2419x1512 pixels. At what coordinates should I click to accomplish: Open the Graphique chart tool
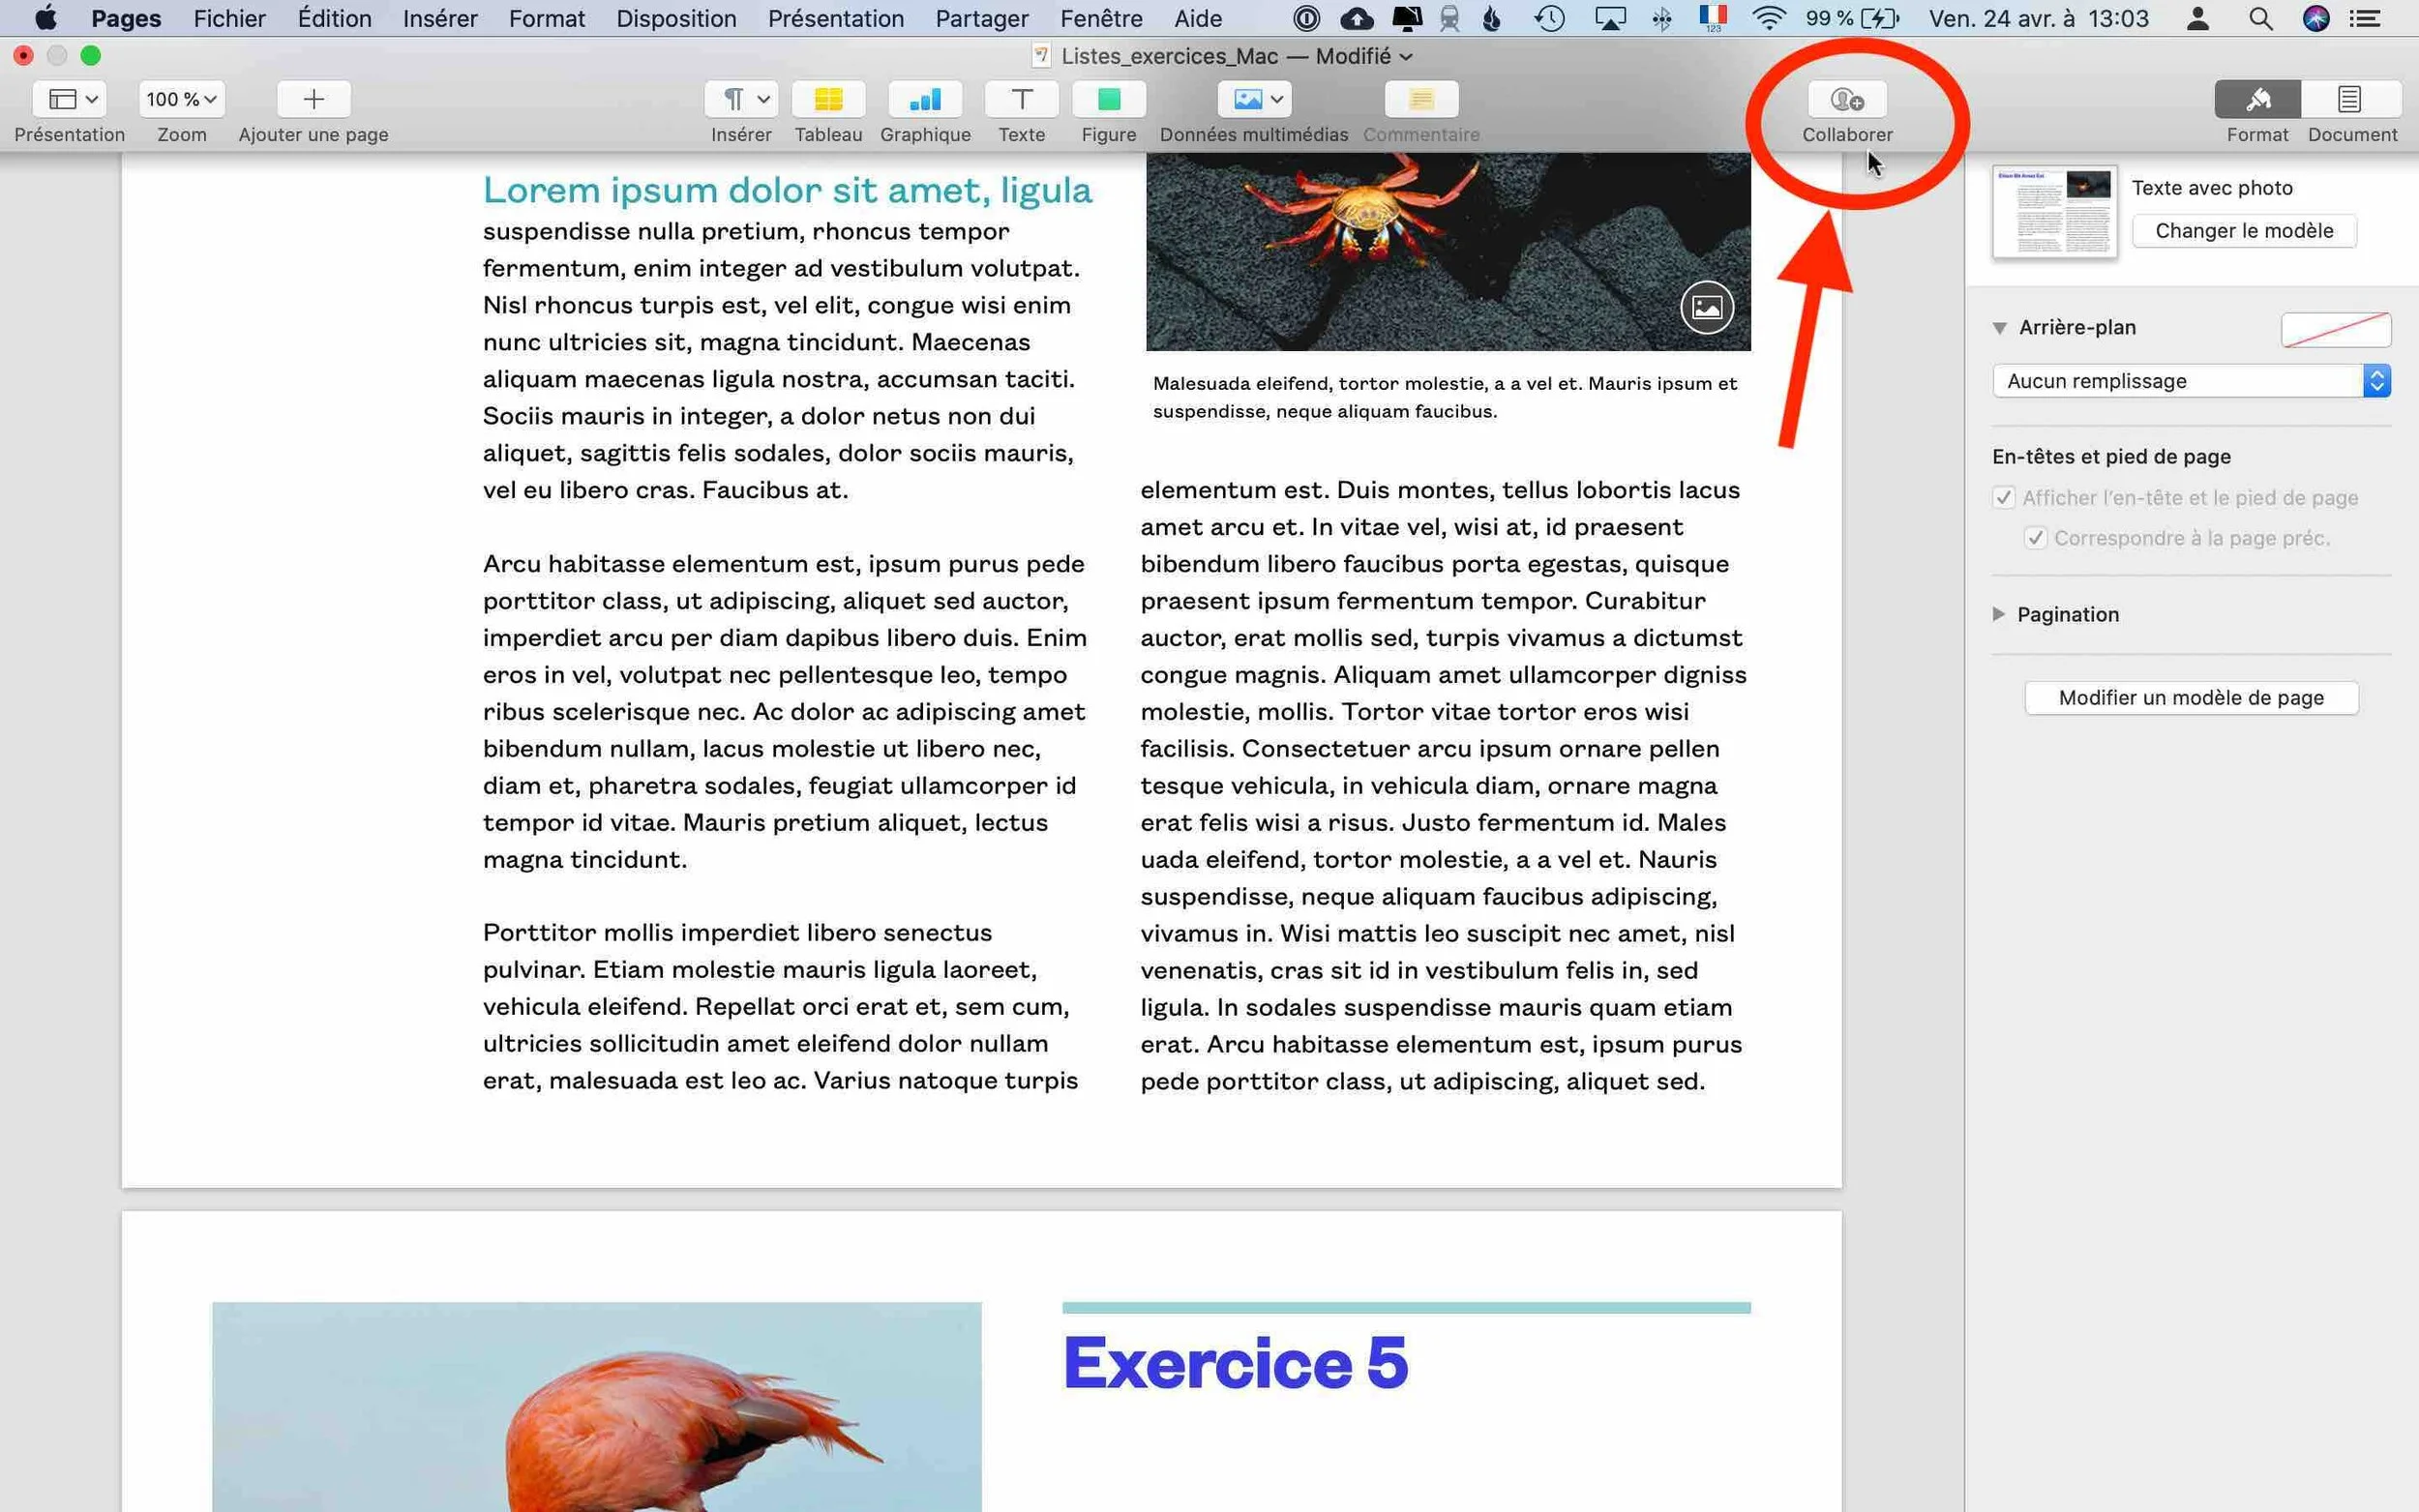tap(925, 99)
